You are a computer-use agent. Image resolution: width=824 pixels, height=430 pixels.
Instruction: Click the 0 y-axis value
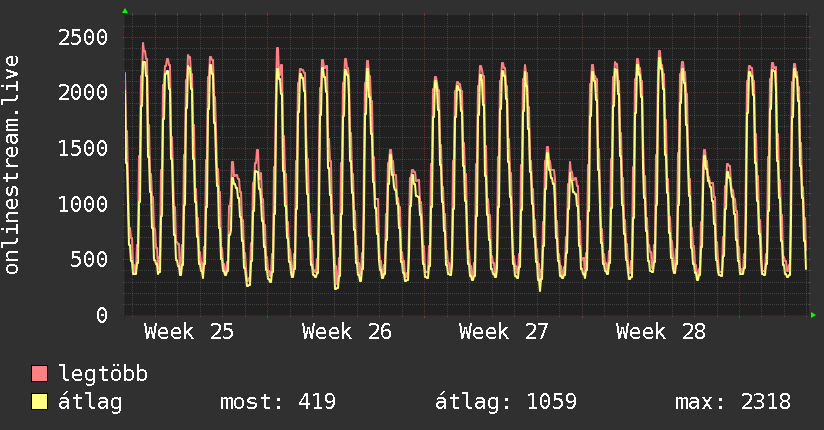click(102, 315)
